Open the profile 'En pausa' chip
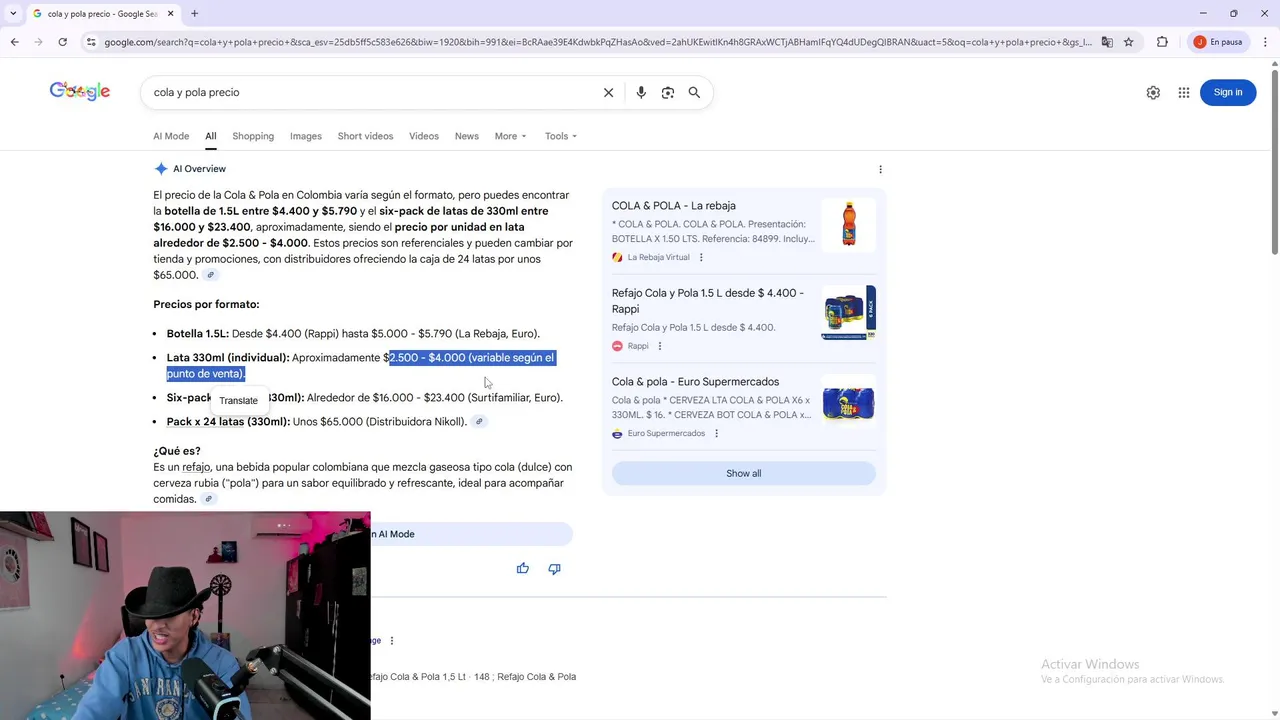Screen dimensions: 1280x720 (x=1218, y=42)
